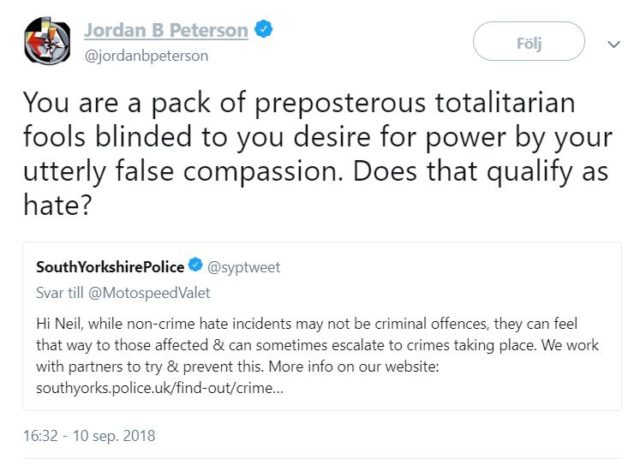Click Jordan B Peterson's profile avatar
The height and width of the screenshot is (459, 640).
[44, 43]
